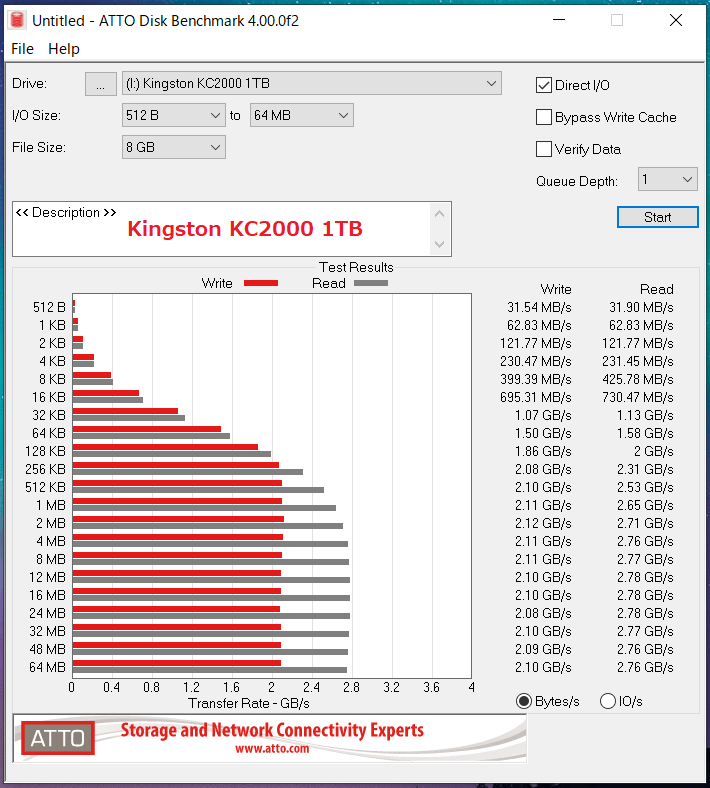Click the 64 KB write value 1.50 GB/s
This screenshot has height=788, width=710.
click(x=543, y=433)
